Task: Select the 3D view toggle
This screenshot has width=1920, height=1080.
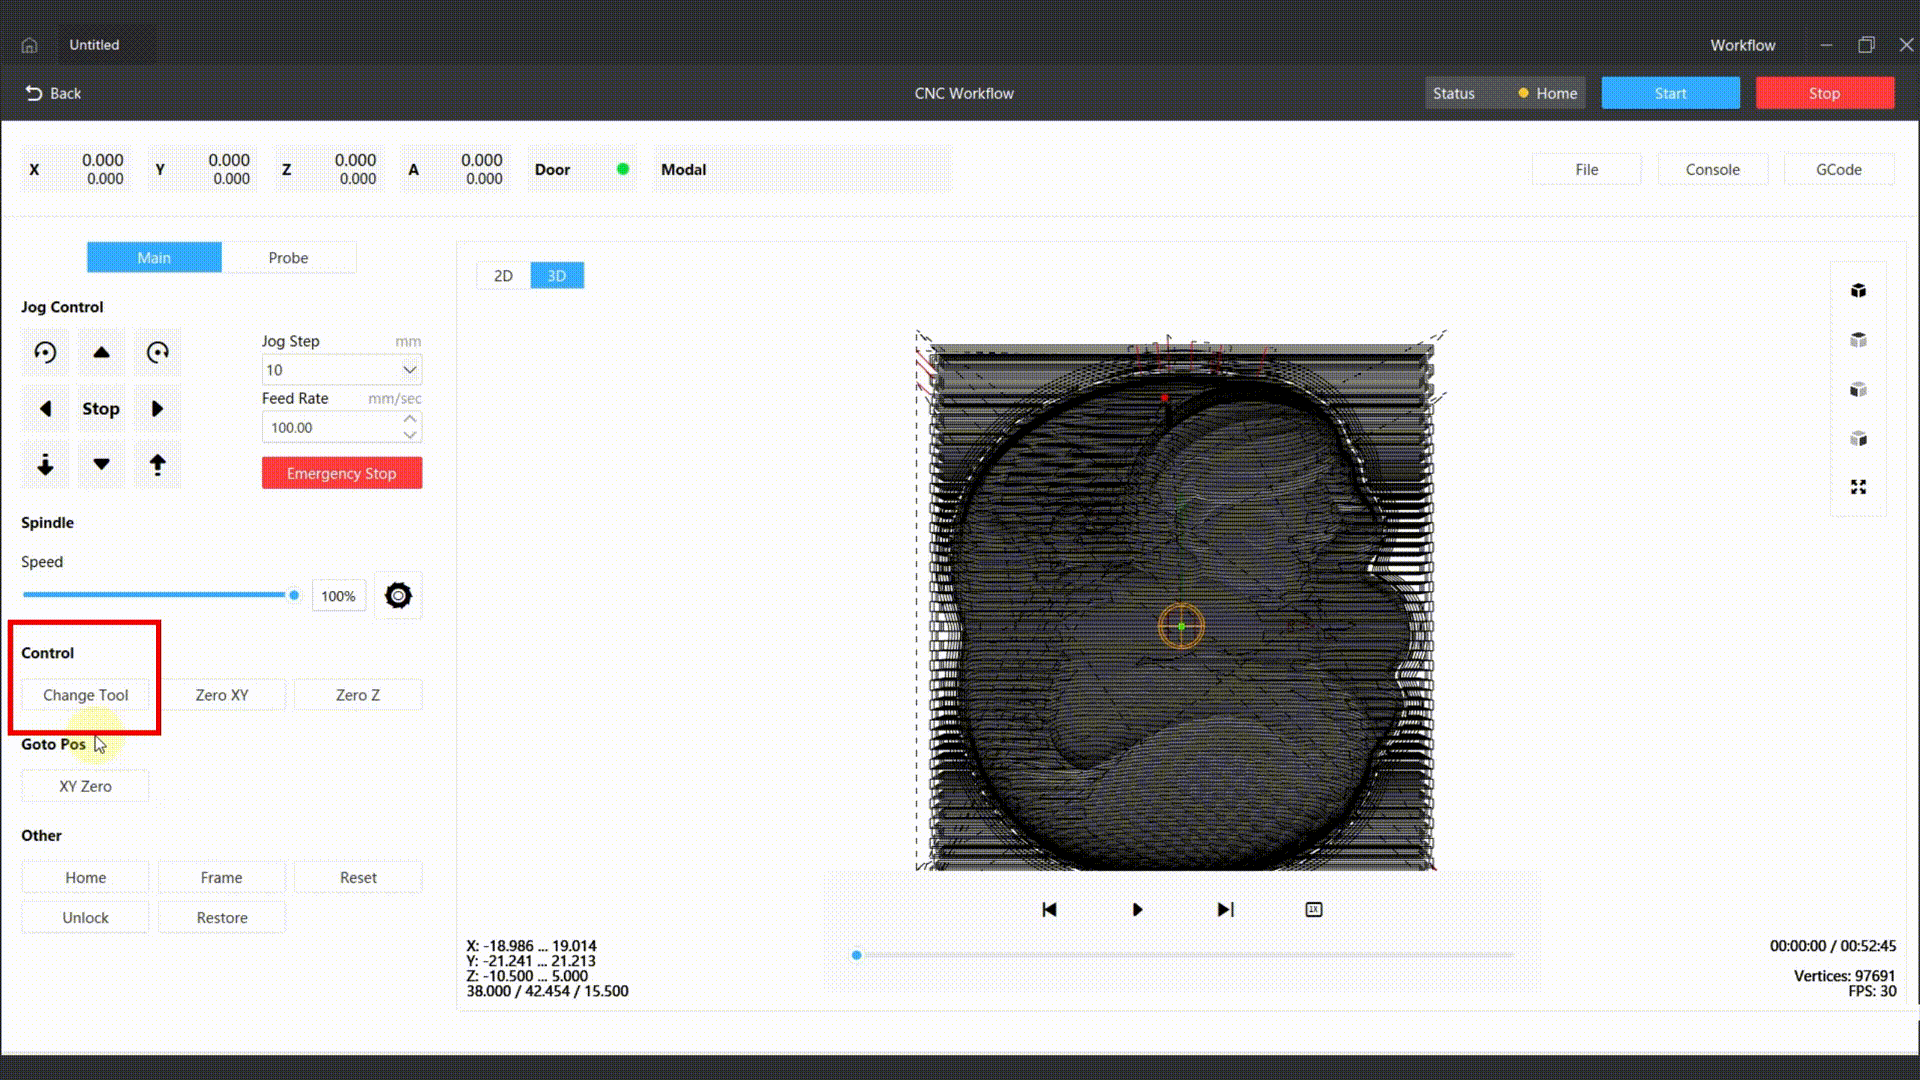Action: (x=556, y=275)
